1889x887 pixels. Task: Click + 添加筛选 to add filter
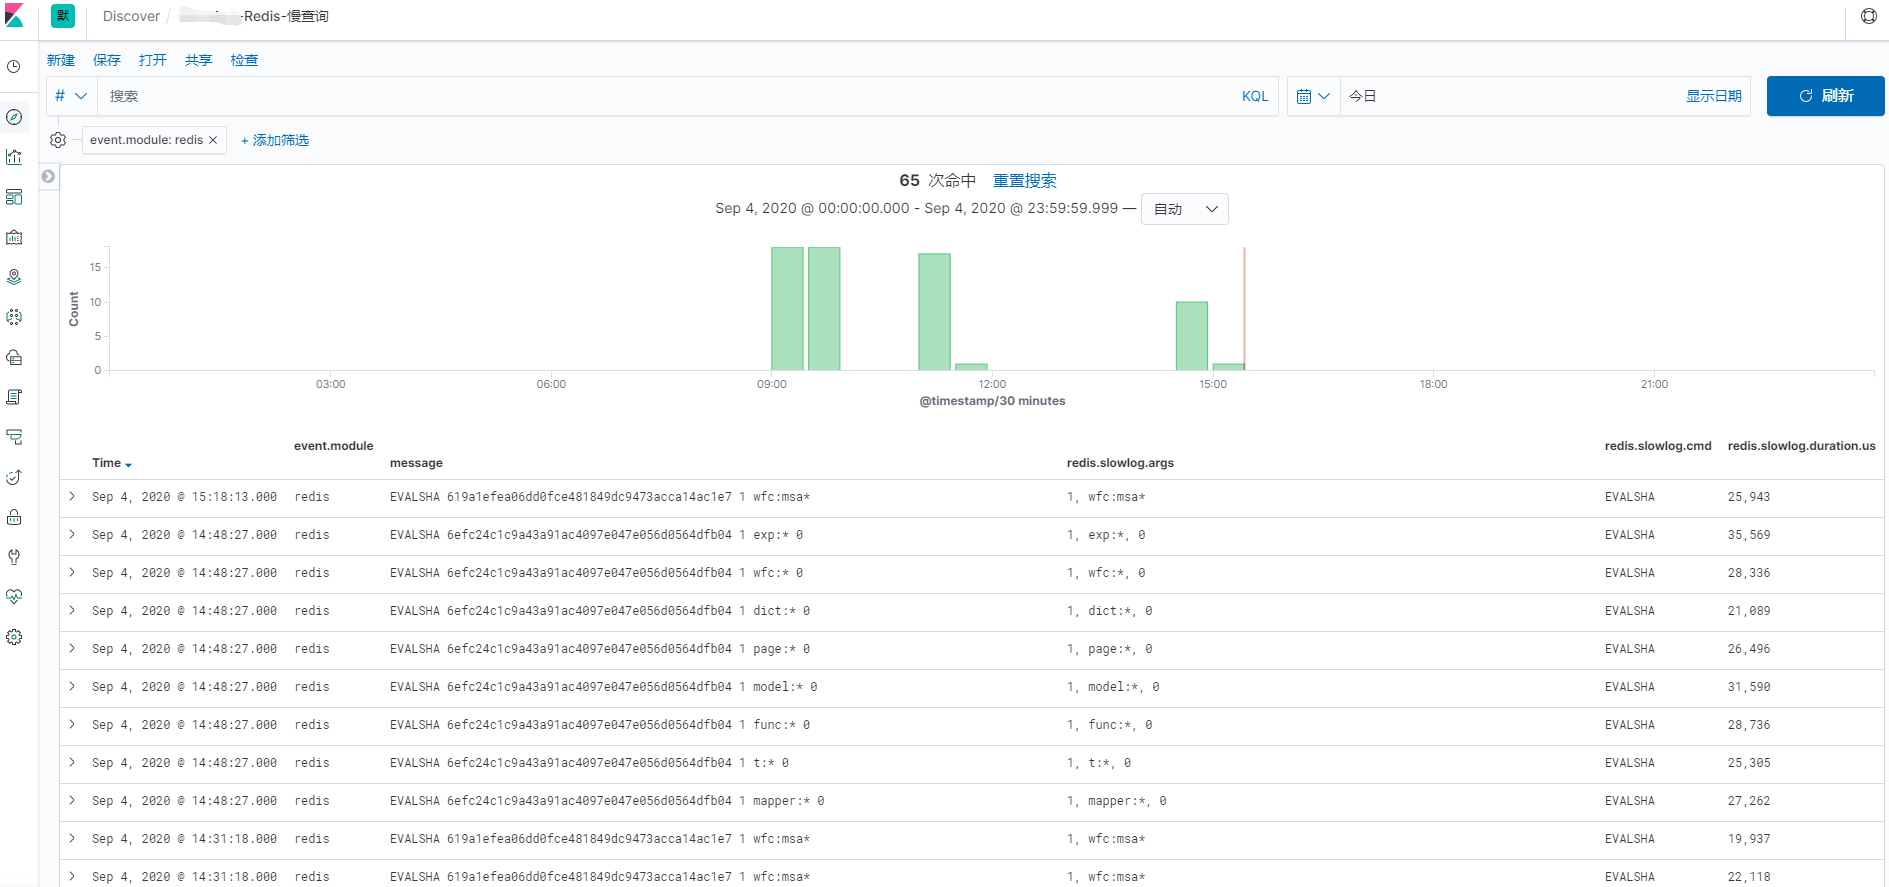(275, 140)
